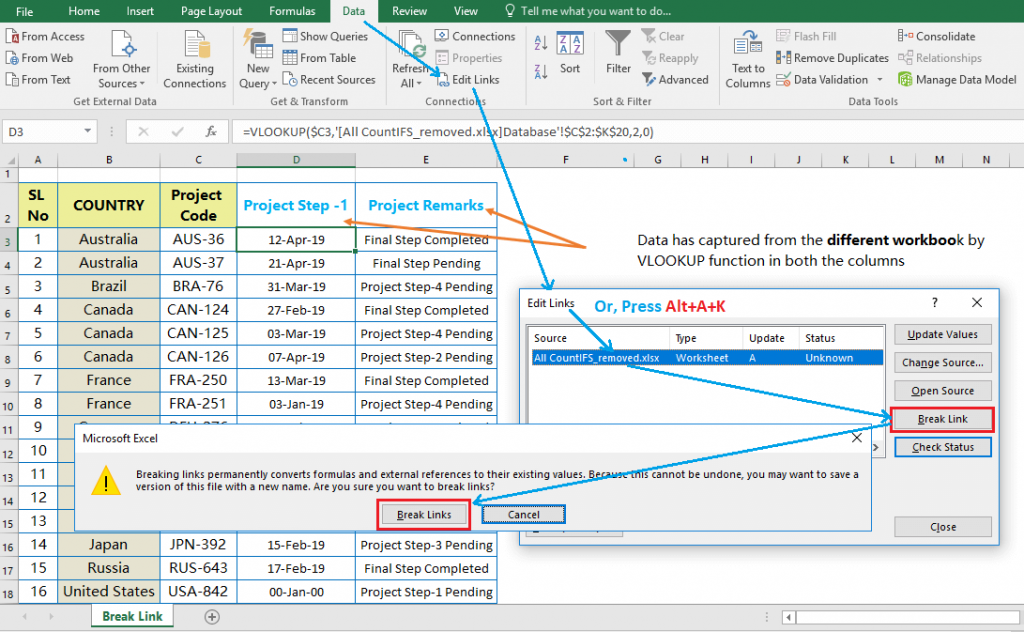
Task: Click Reapply filter
Action: pyautogui.click(x=670, y=58)
